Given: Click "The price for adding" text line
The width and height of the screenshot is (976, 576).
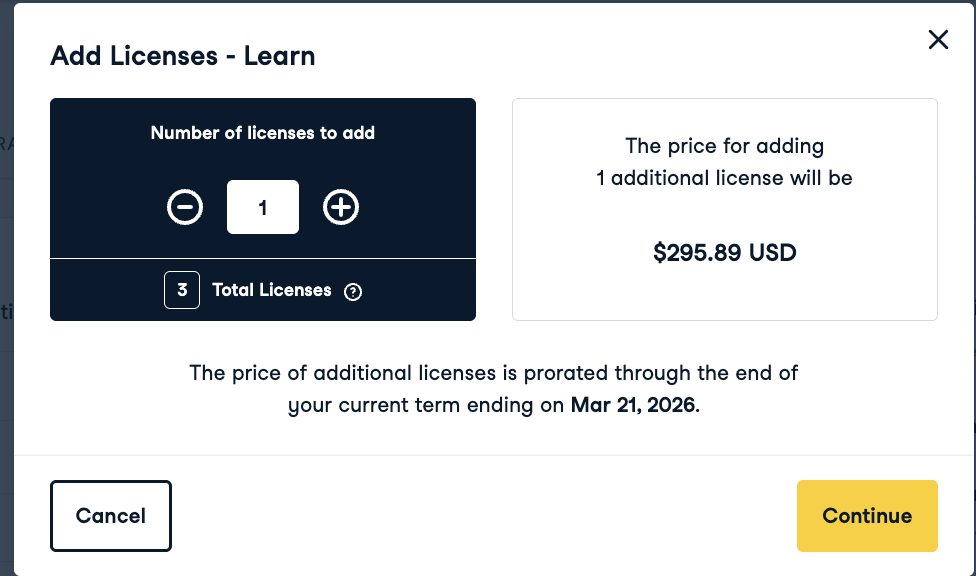Looking at the screenshot, I should coord(724,146).
